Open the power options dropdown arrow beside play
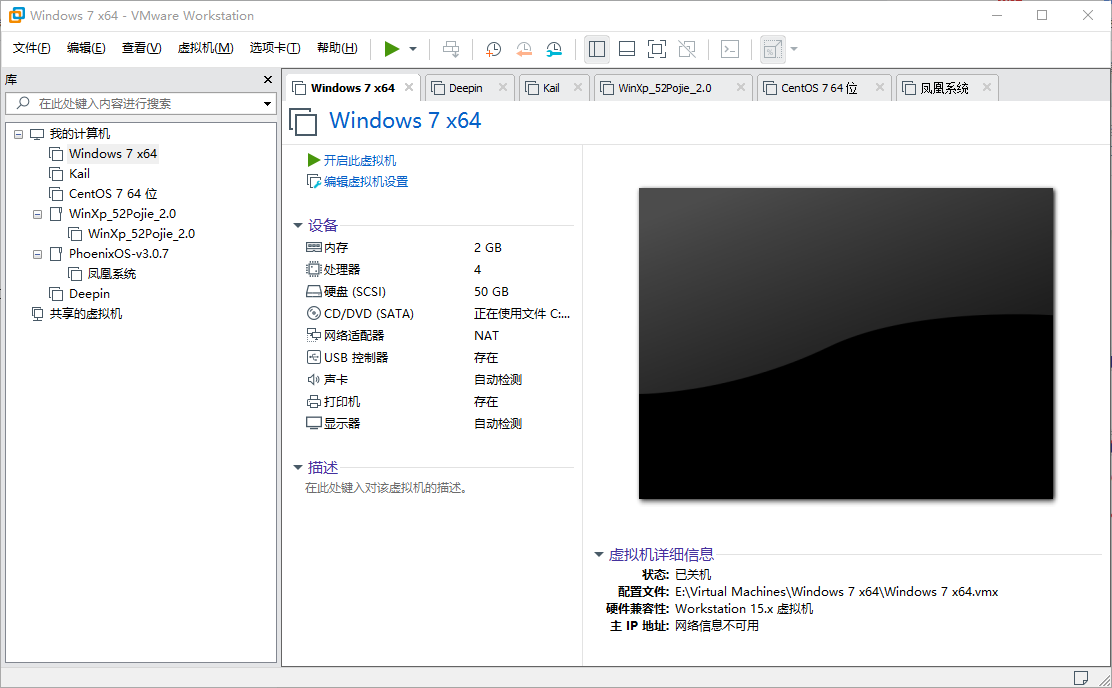Screen dimensions: 1112x688 point(413,49)
